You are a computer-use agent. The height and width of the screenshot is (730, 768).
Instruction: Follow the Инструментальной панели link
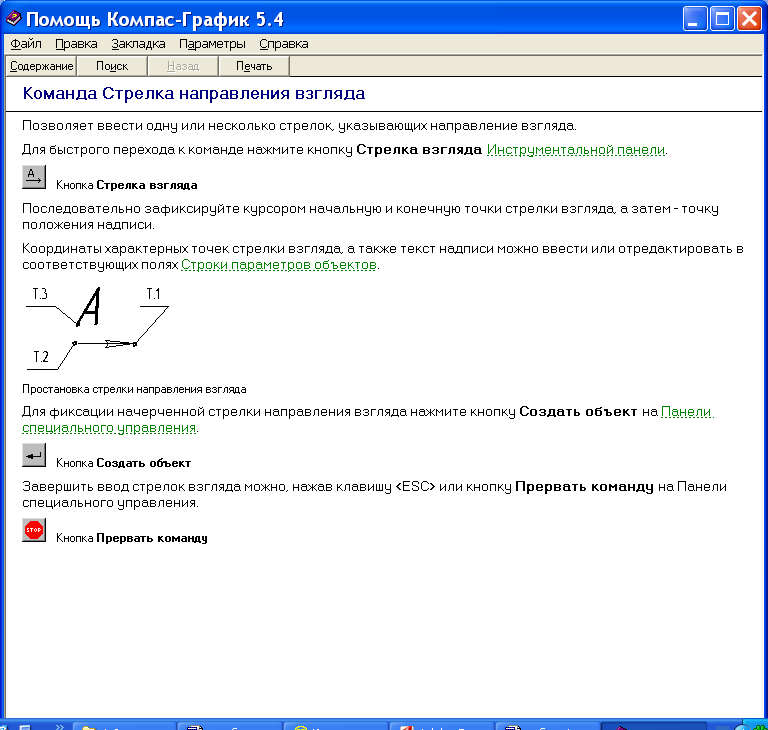click(576, 150)
